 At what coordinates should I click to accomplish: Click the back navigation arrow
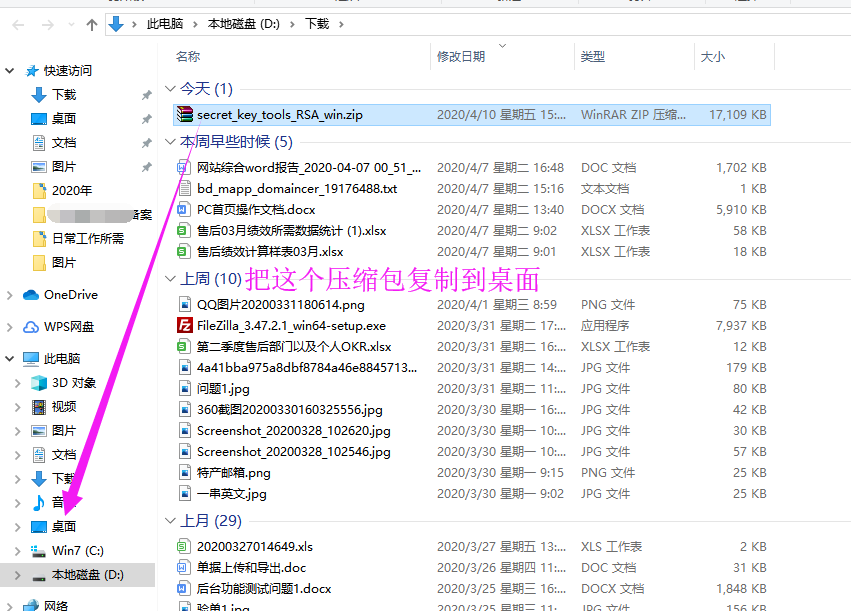pos(18,24)
